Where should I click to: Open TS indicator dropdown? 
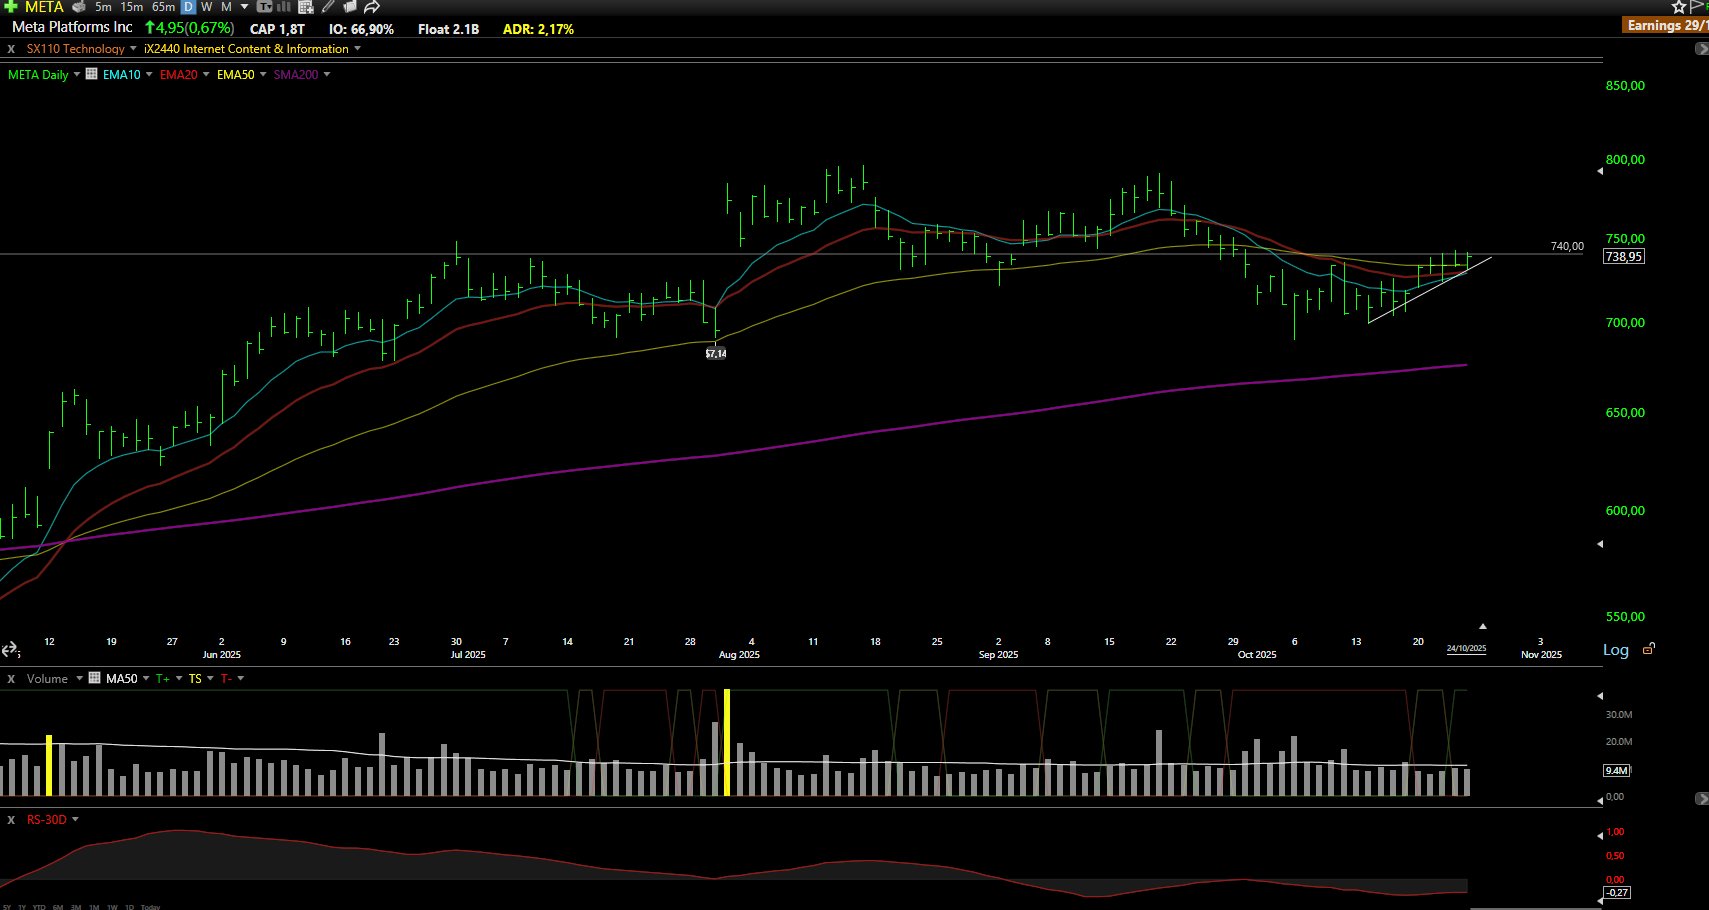coord(210,678)
